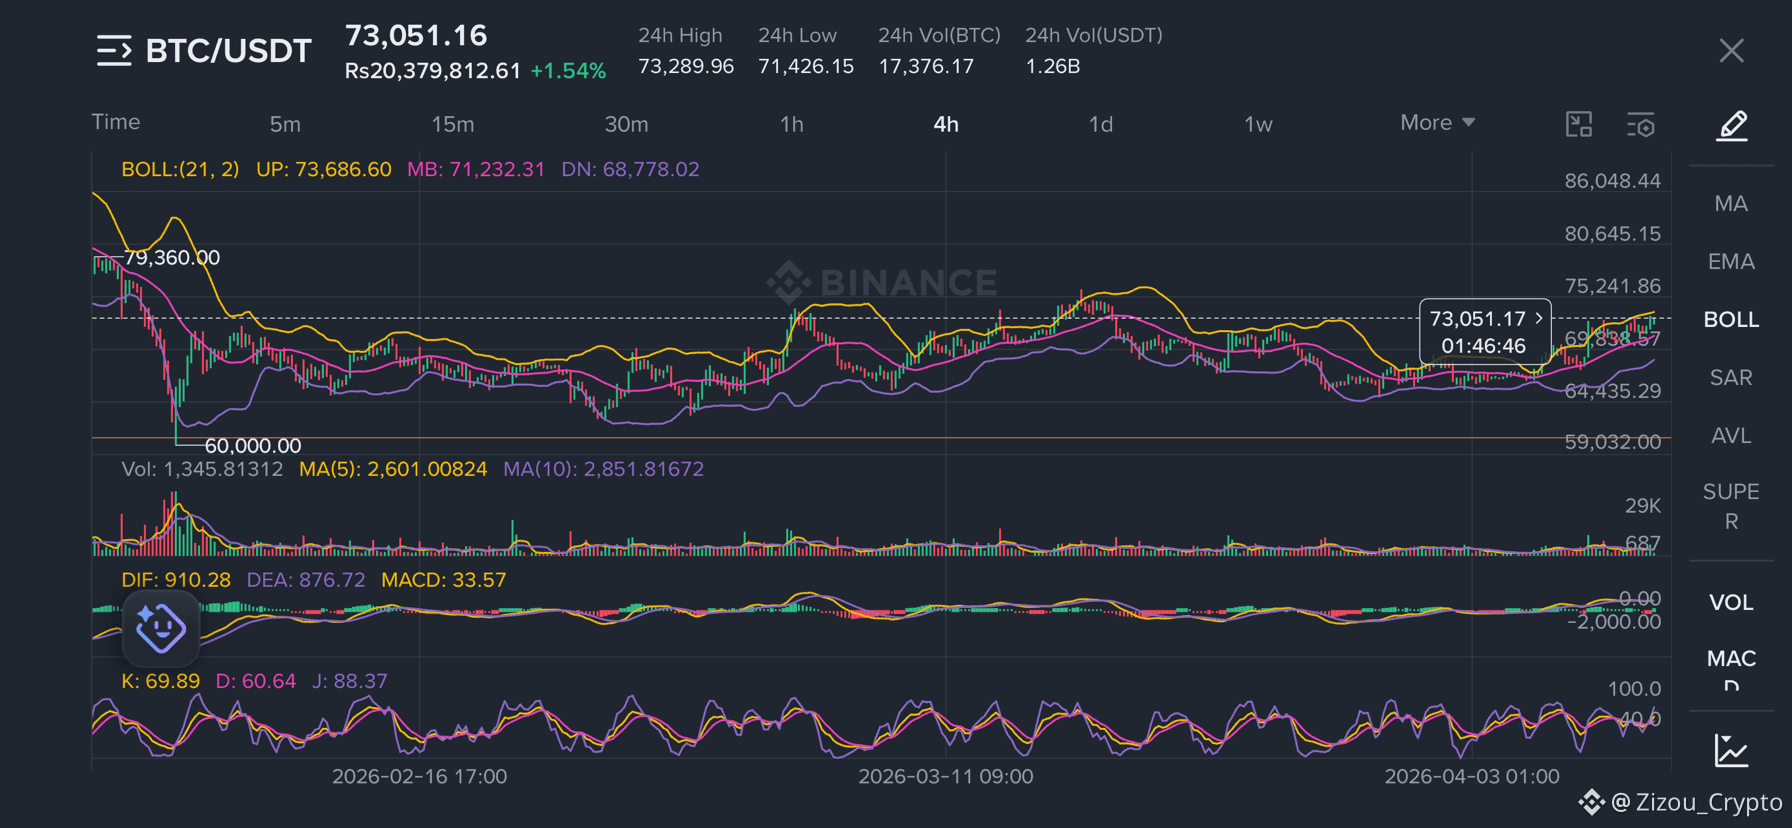The height and width of the screenshot is (828, 1792).
Task: Expand the current price label arrow
Action: (x=1538, y=318)
